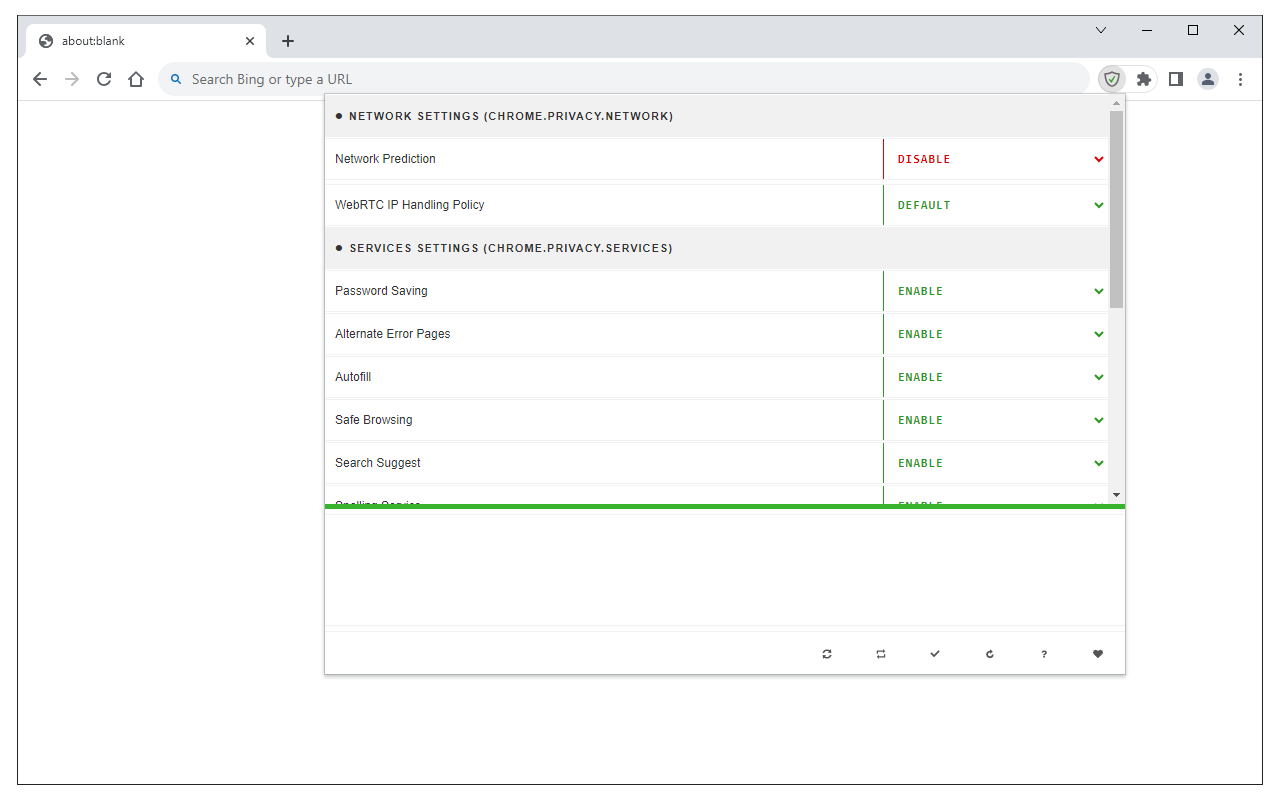
Task: Click the Safe Browsing label
Action: click(373, 420)
